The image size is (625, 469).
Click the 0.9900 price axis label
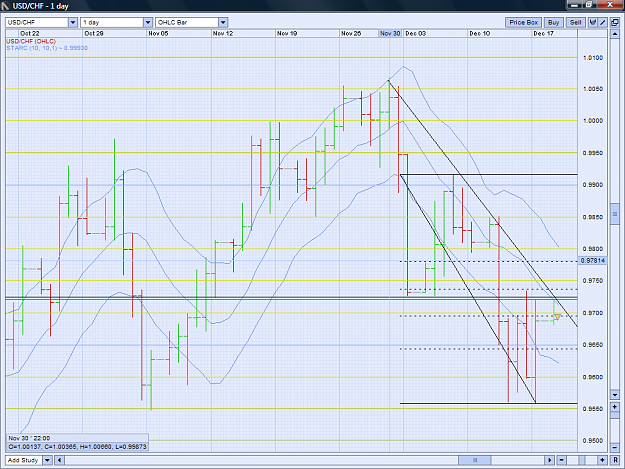coord(593,185)
